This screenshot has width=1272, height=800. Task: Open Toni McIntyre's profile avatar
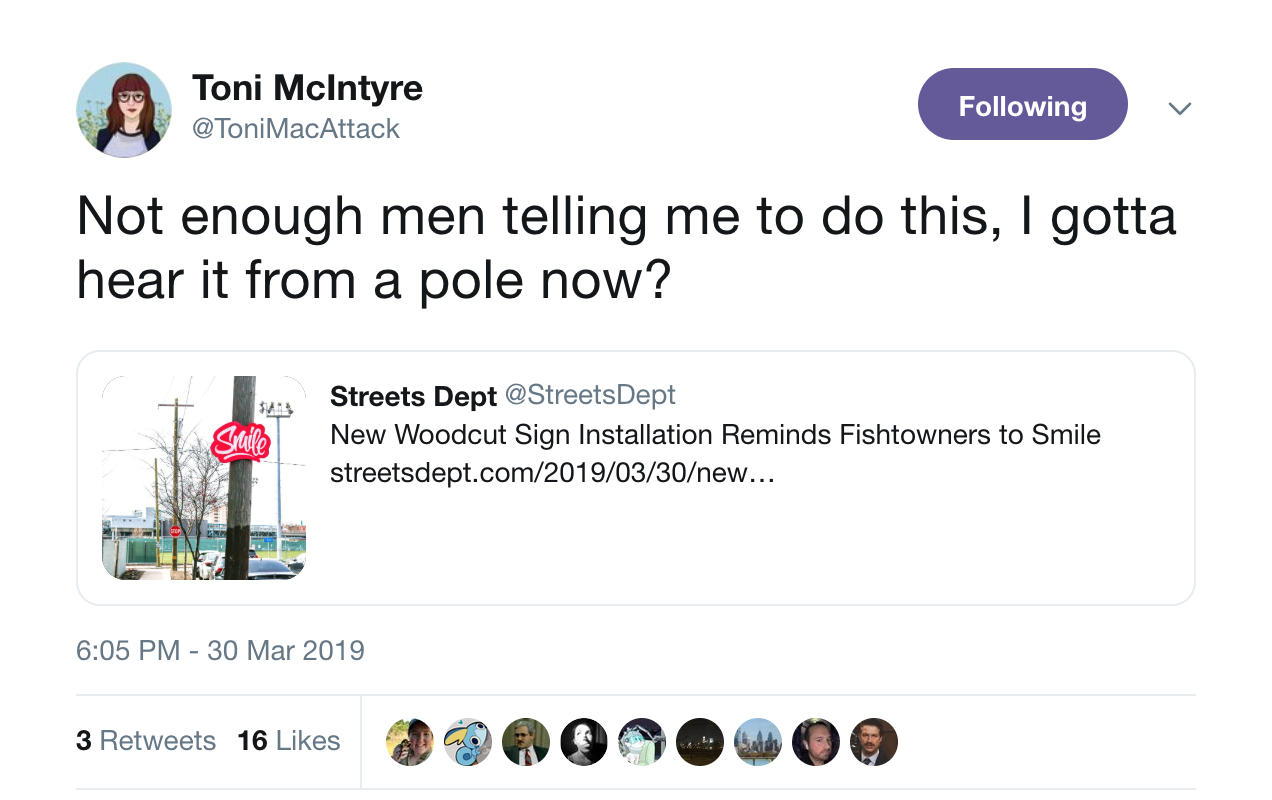coord(124,110)
